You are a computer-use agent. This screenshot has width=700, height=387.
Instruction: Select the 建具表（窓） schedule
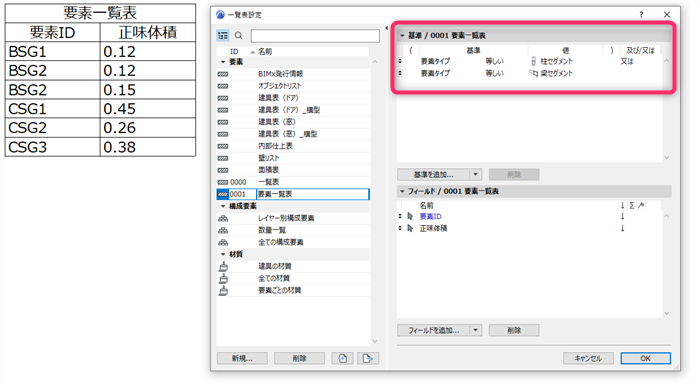click(293, 122)
